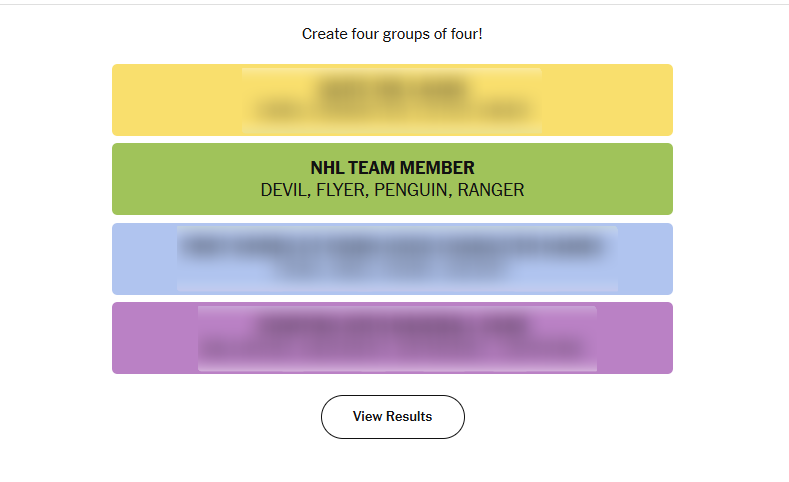Viewport: 789px width, 482px height.
Task: Click the blurred word list in purple card
Action: [x=397, y=350]
